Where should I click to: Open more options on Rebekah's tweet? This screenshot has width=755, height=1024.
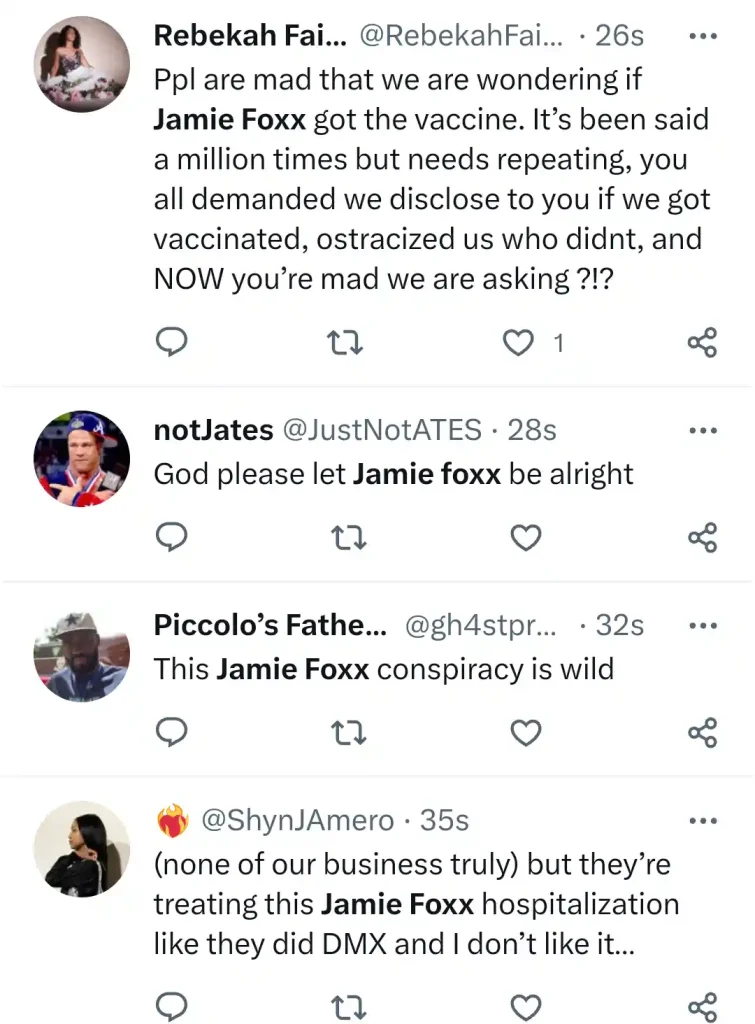pos(703,36)
